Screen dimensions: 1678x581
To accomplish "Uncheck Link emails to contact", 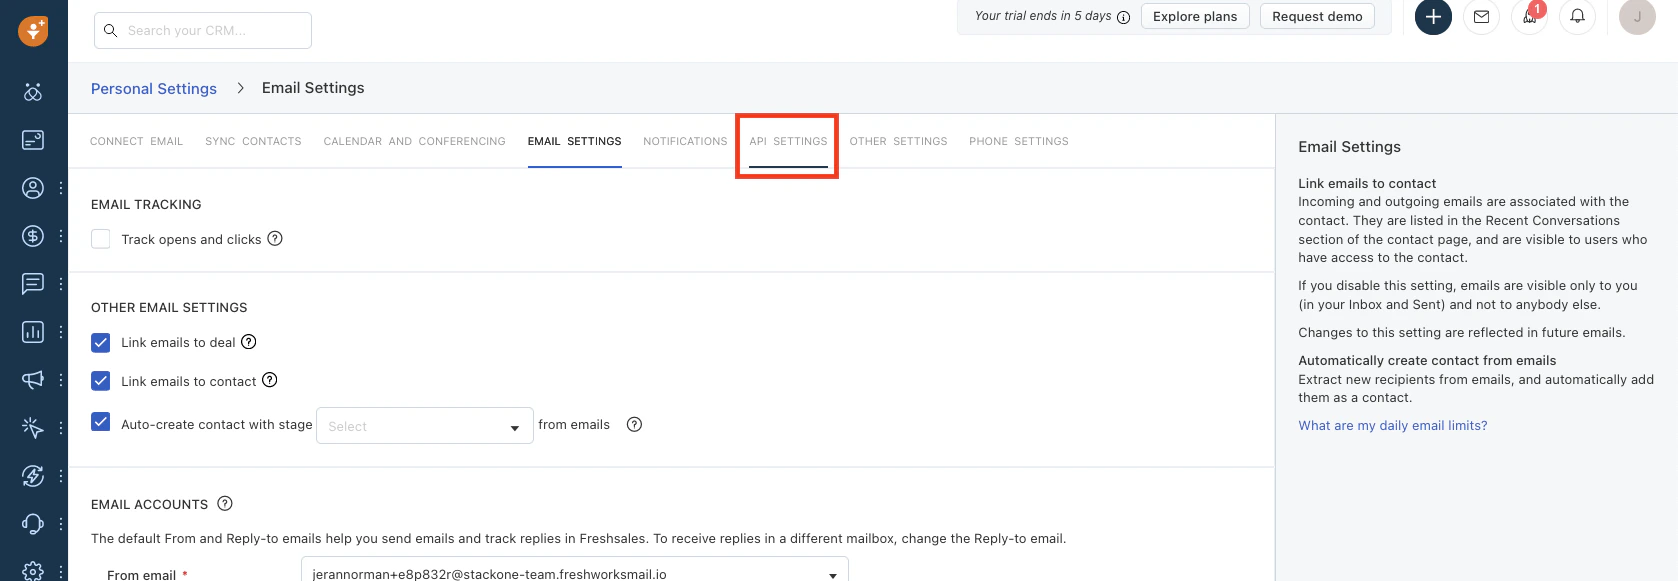I will pyautogui.click(x=101, y=381).
